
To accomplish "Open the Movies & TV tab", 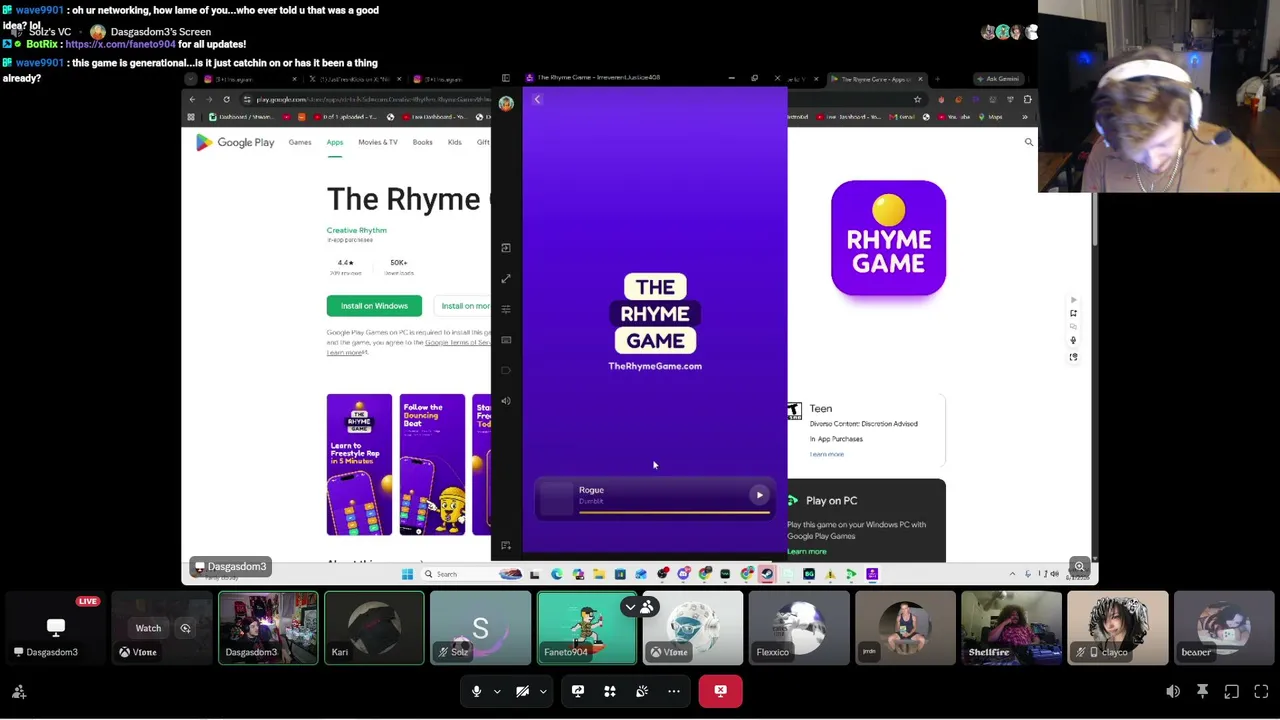I will [x=378, y=142].
